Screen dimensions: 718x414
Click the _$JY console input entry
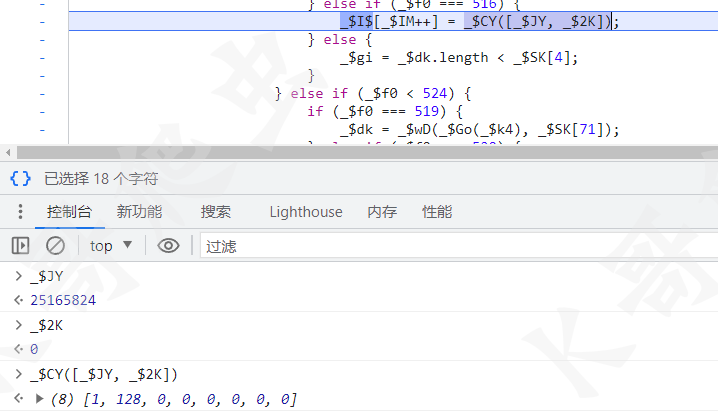point(47,276)
